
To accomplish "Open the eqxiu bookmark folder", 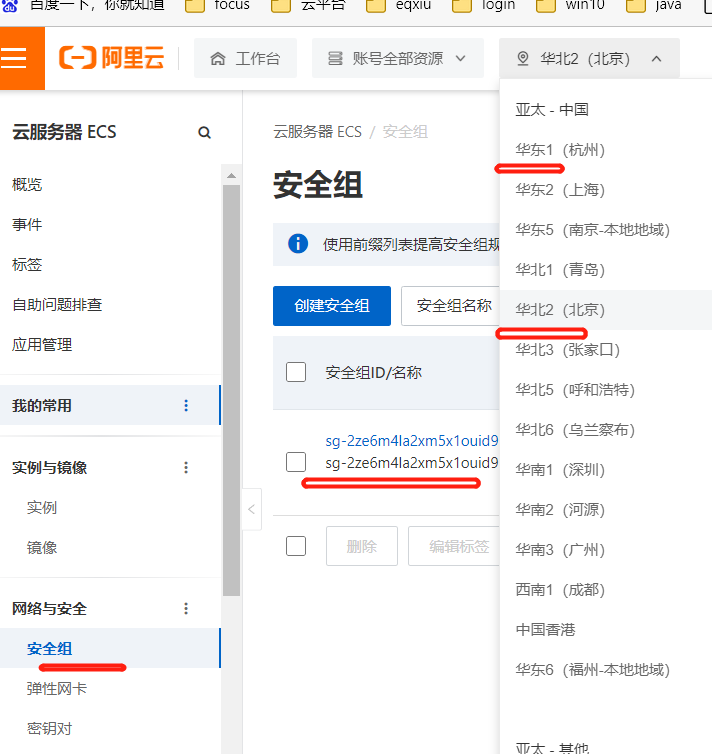I will pyautogui.click(x=399, y=5).
